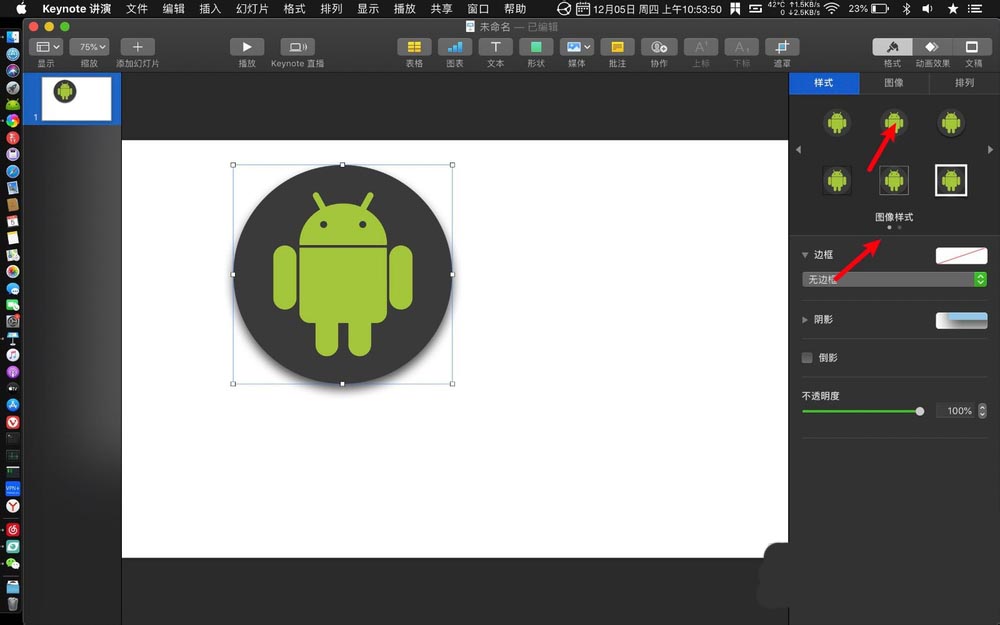Switch to the 样式 tab
The width and height of the screenshot is (1000, 625).
click(x=824, y=83)
